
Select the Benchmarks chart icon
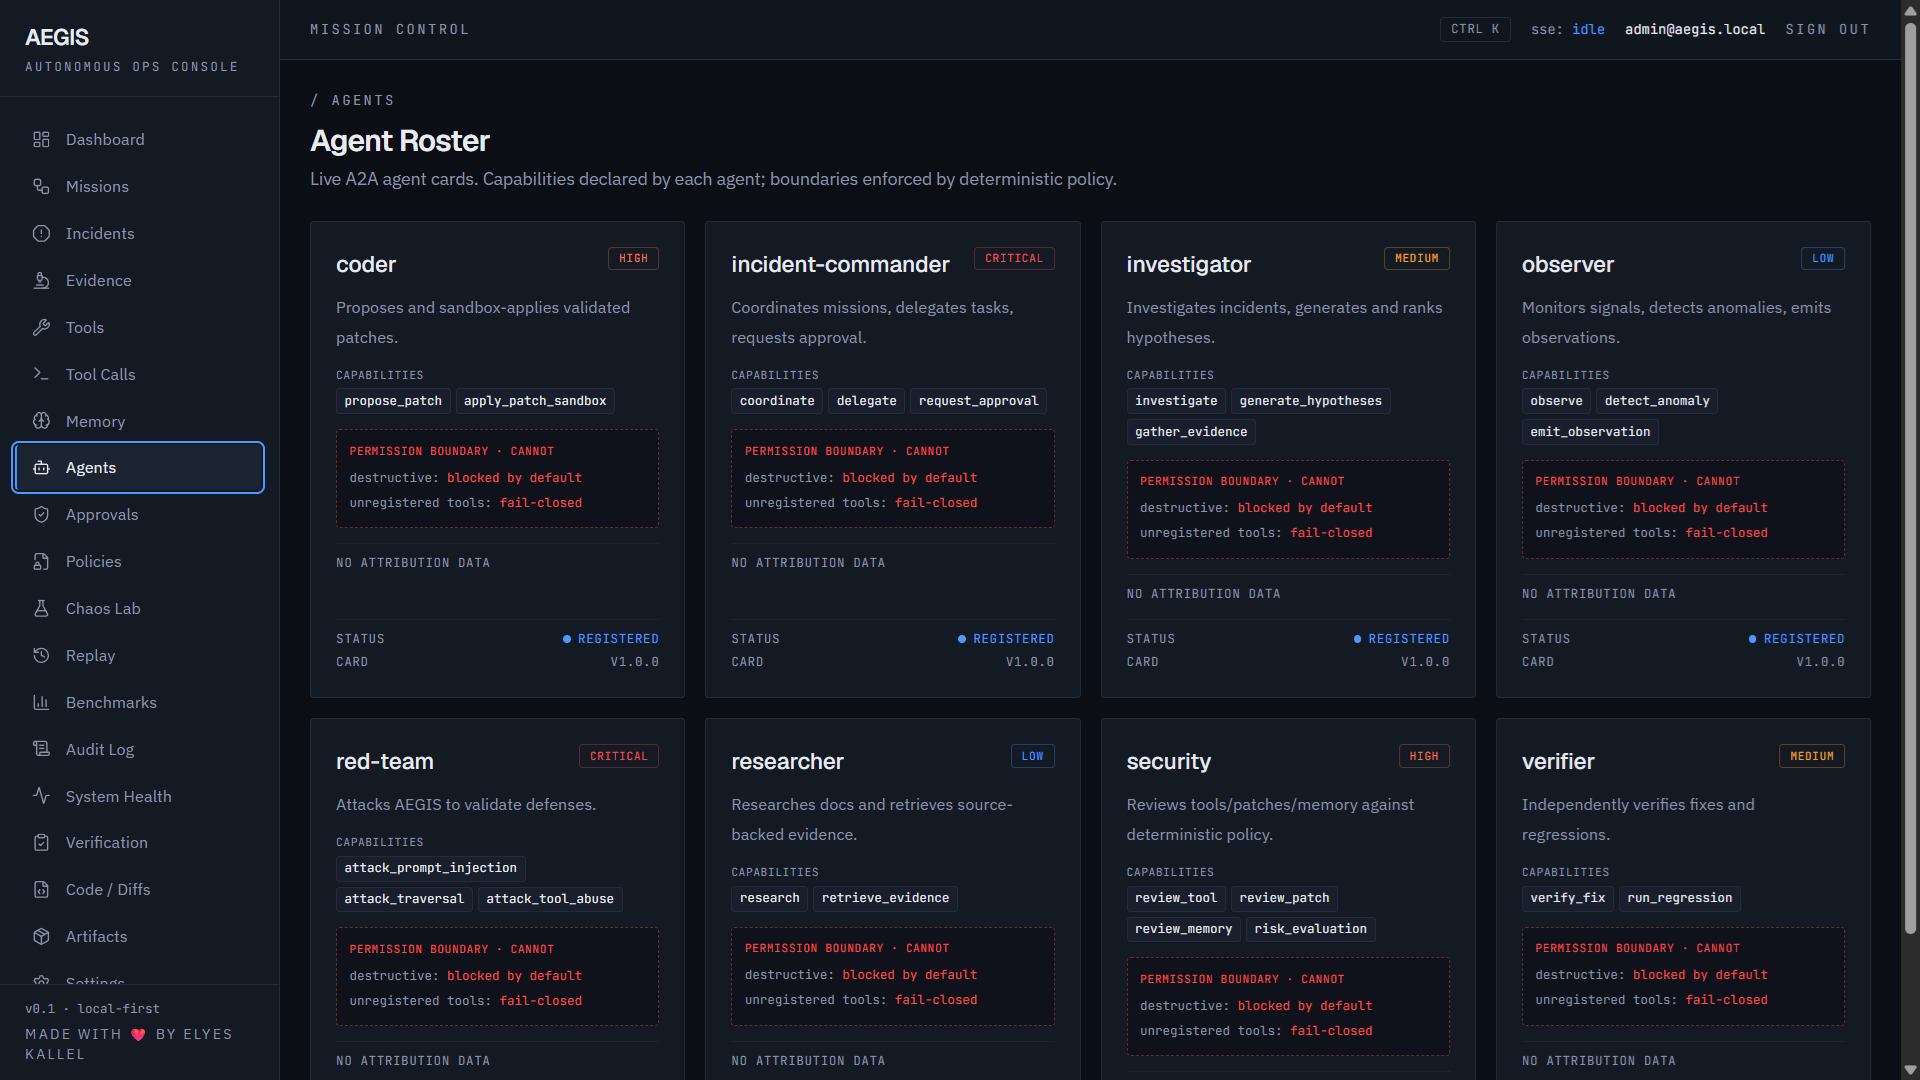[41, 703]
